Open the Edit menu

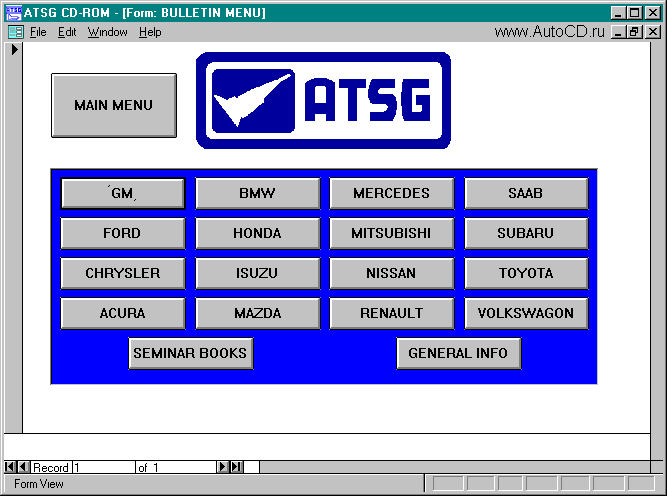coord(67,32)
